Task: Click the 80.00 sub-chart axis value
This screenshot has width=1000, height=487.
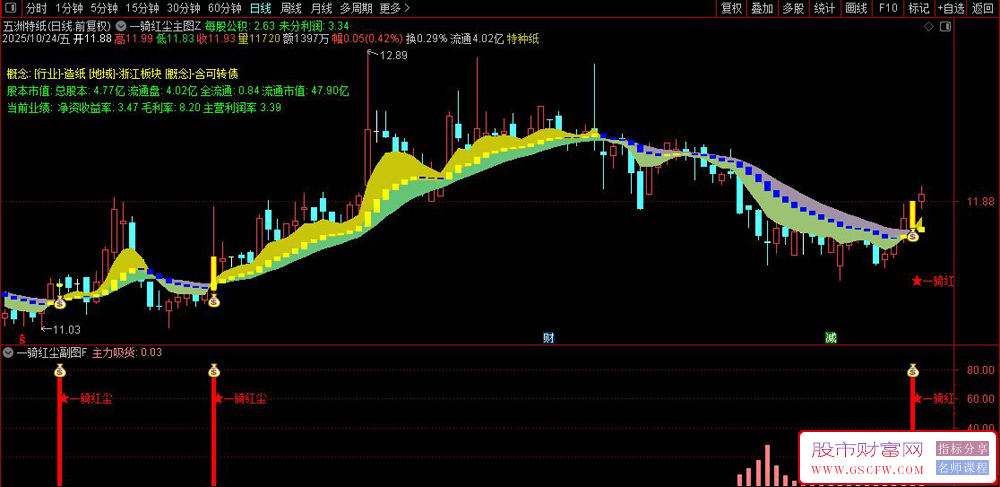Action: tap(981, 370)
